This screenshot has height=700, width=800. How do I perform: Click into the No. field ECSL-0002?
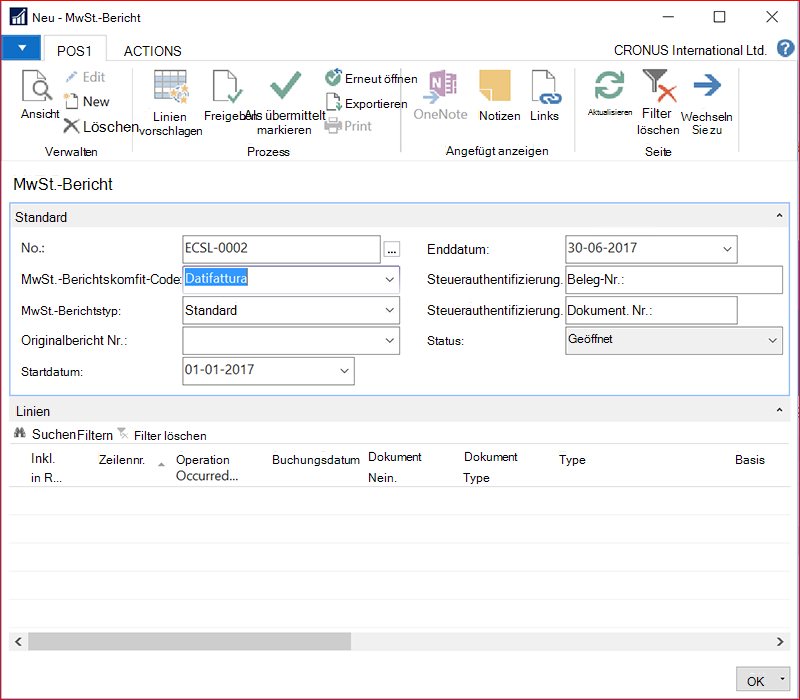[x=281, y=249]
